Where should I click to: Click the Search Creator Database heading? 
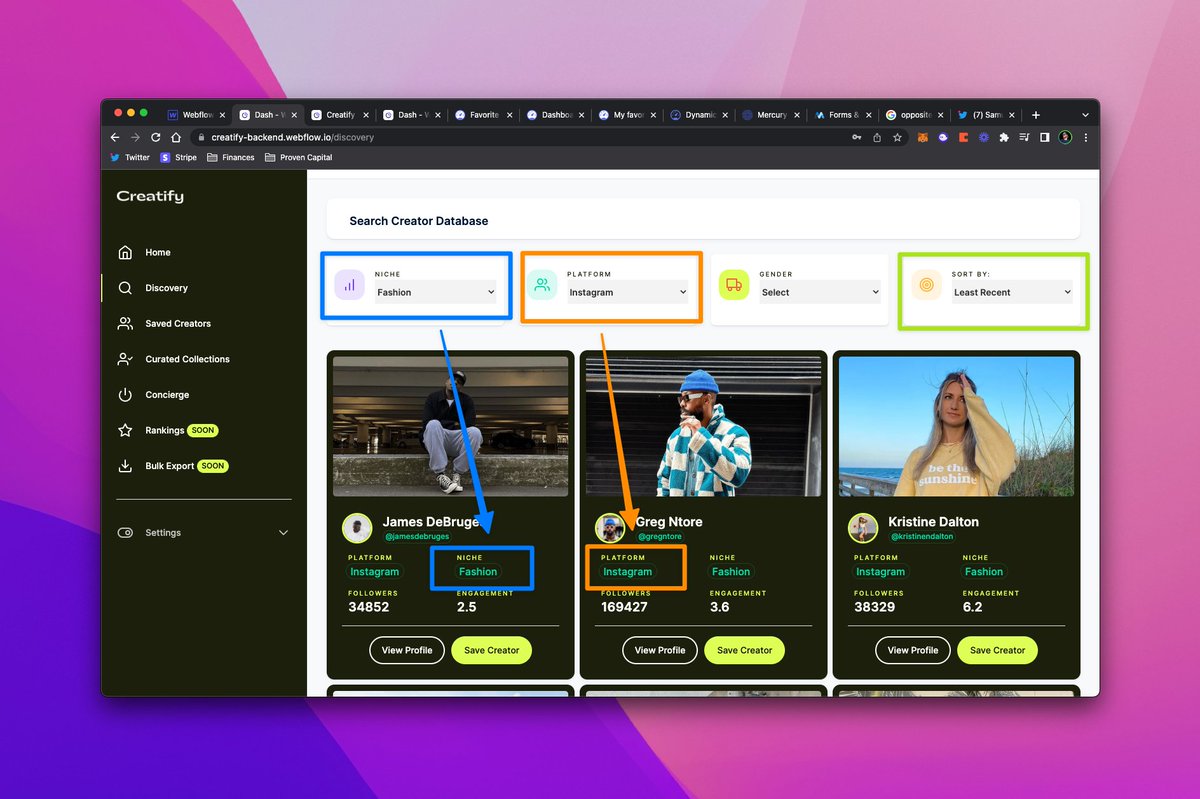[419, 220]
